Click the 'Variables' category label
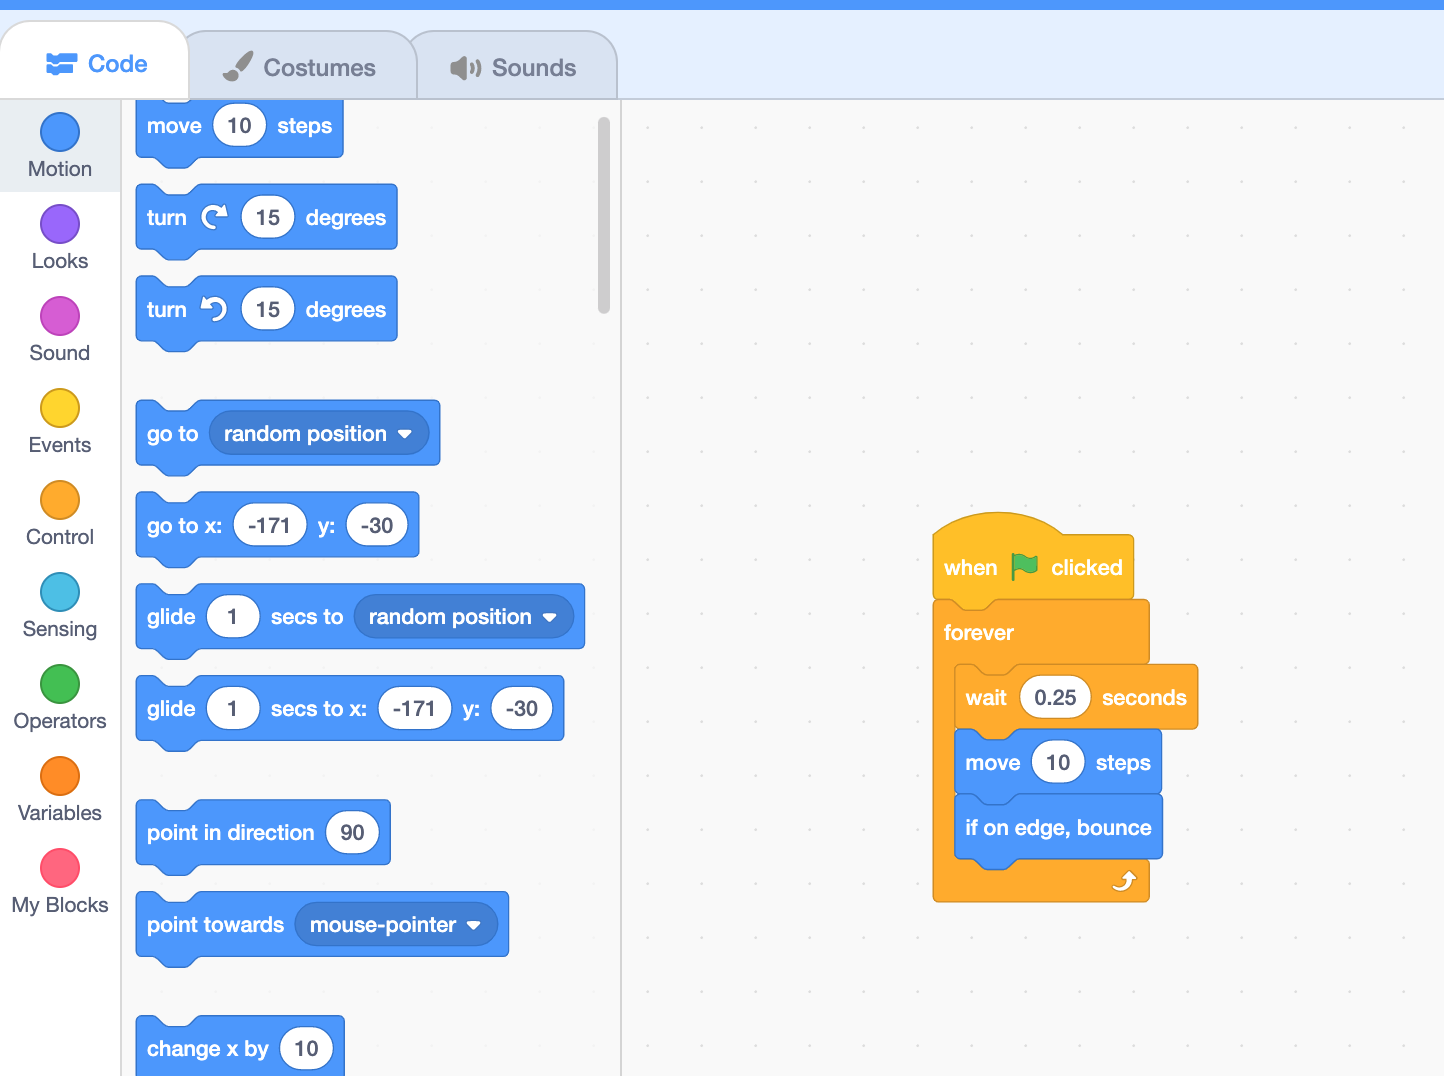This screenshot has width=1444, height=1076. (60, 813)
